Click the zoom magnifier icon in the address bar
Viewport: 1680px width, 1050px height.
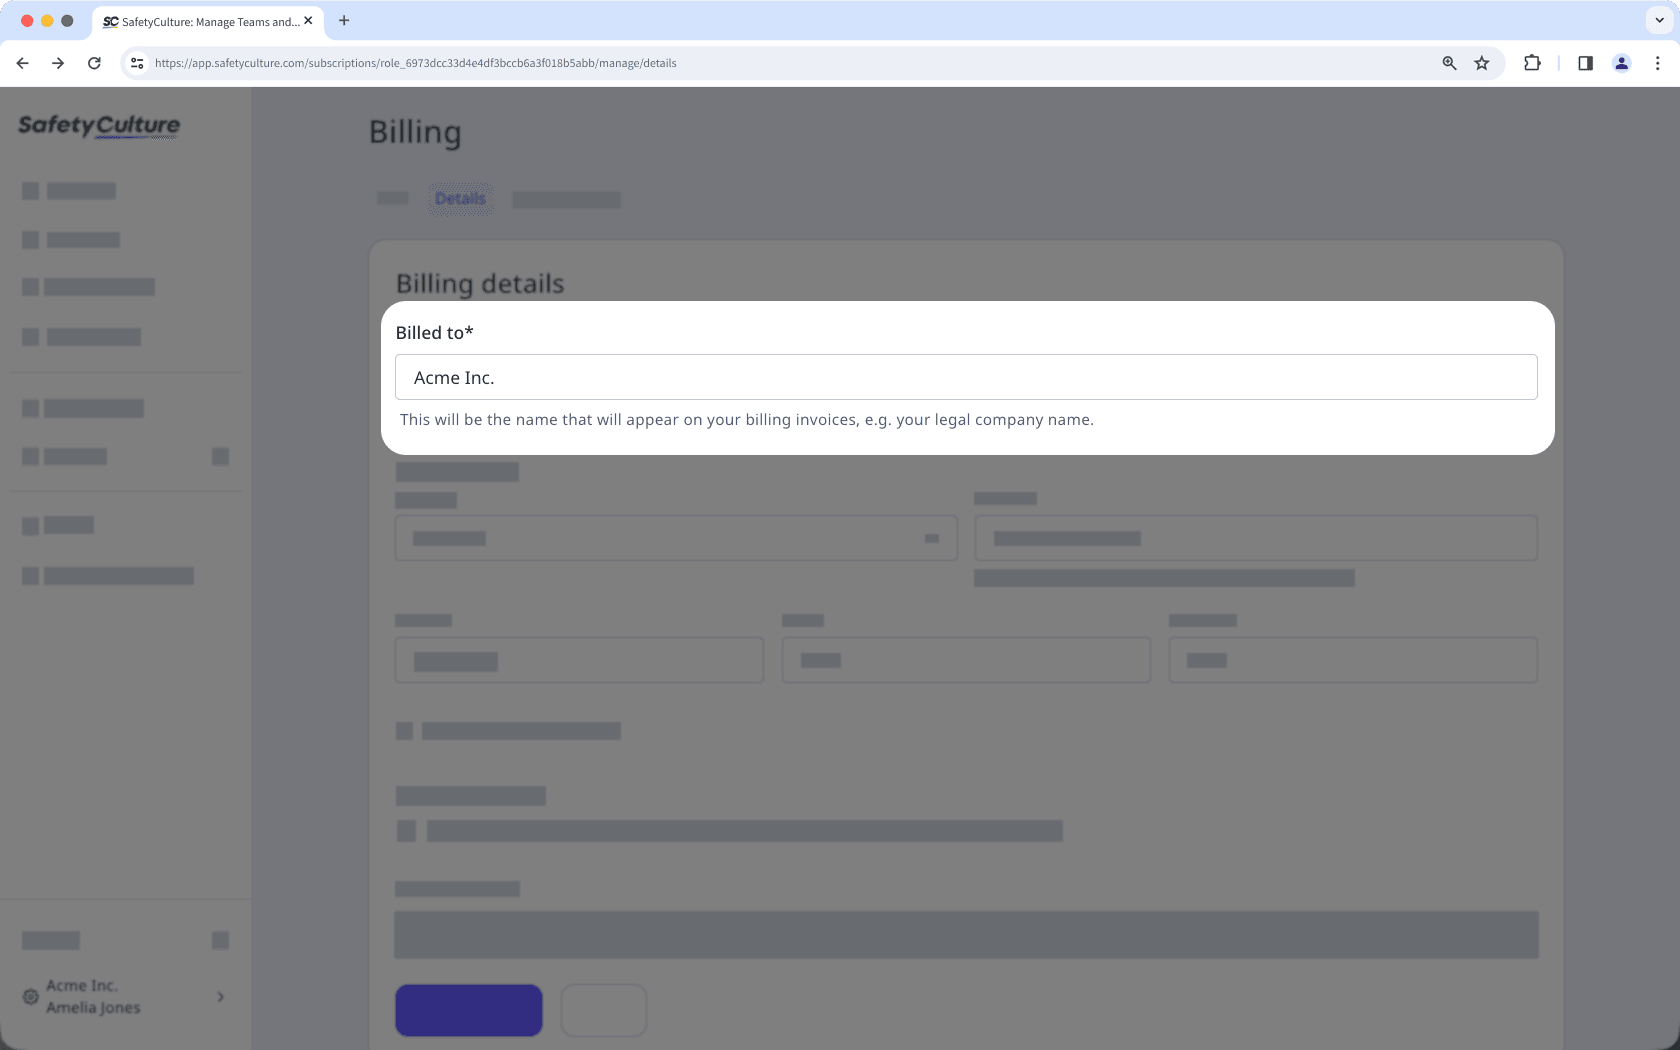click(1448, 62)
